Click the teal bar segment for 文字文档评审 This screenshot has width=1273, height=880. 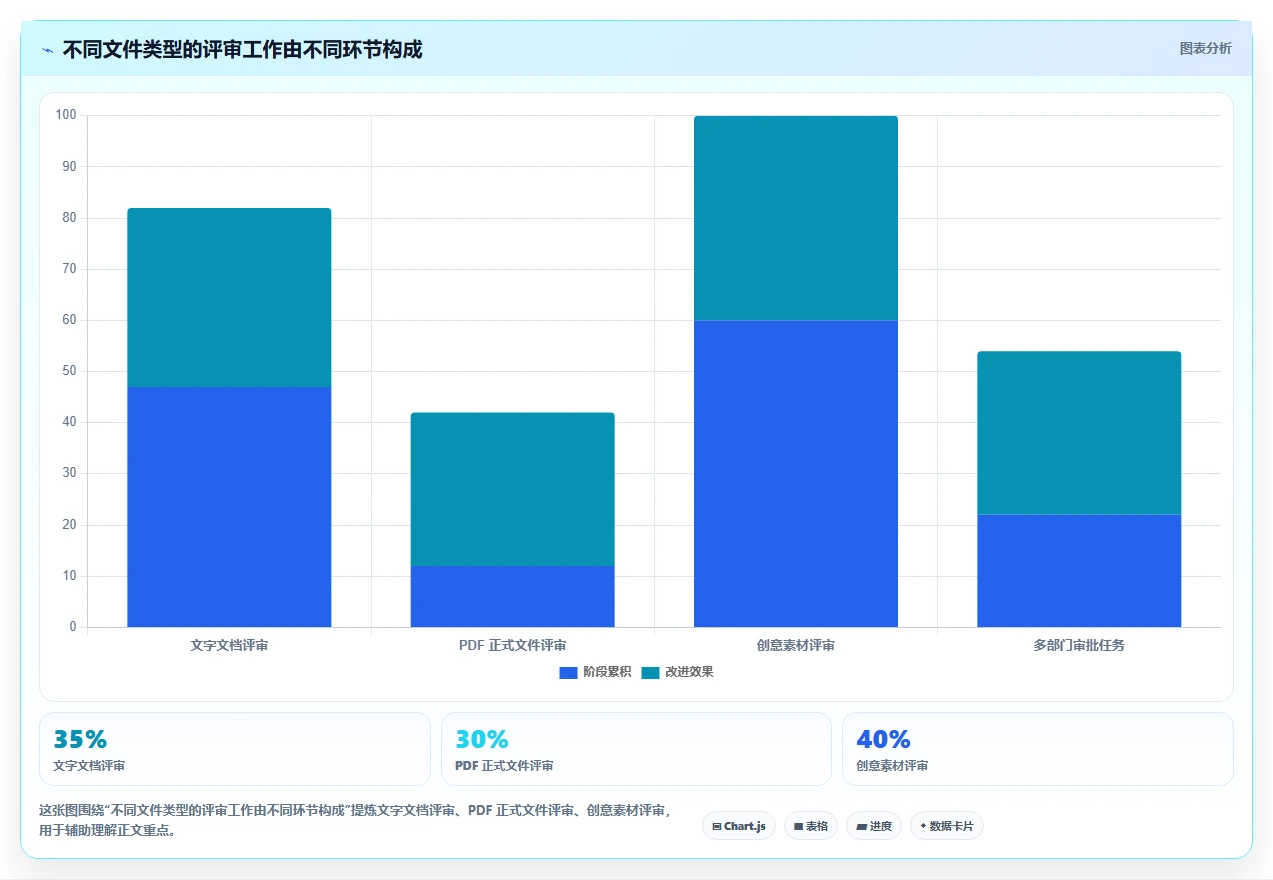(x=229, y=297)
